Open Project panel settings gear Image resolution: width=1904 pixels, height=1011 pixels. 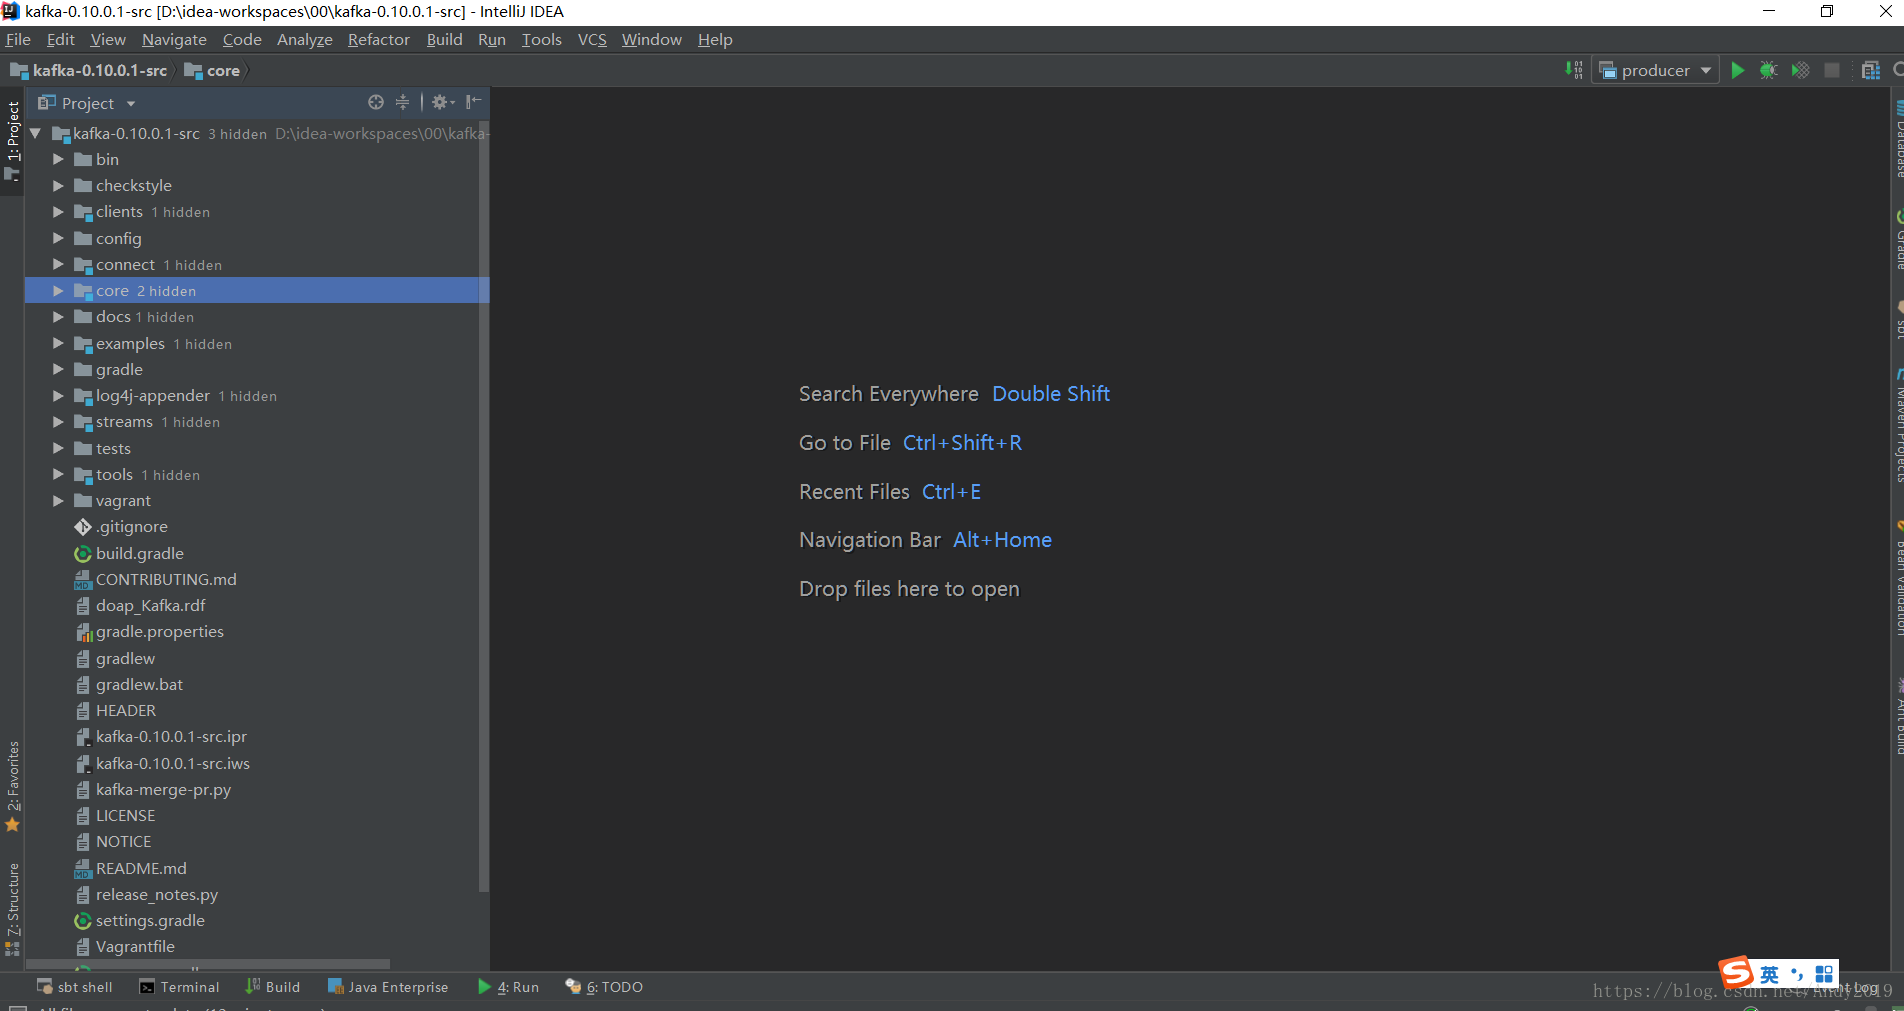click(x=443, y=102)
